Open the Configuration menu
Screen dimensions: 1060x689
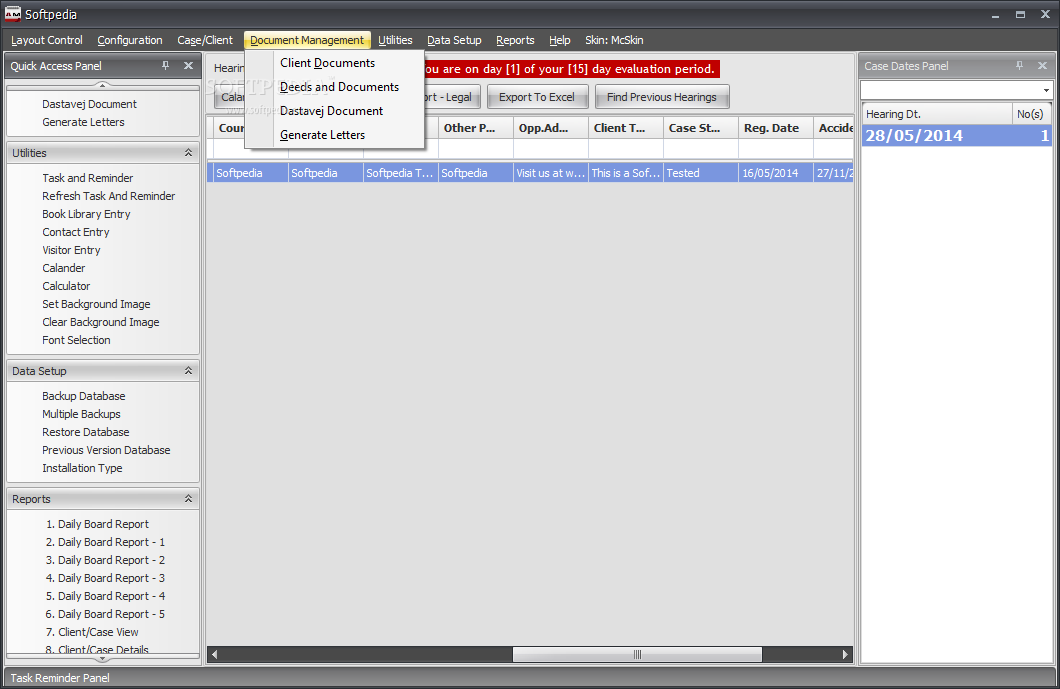pyautogui.click(x=130, y=40)
